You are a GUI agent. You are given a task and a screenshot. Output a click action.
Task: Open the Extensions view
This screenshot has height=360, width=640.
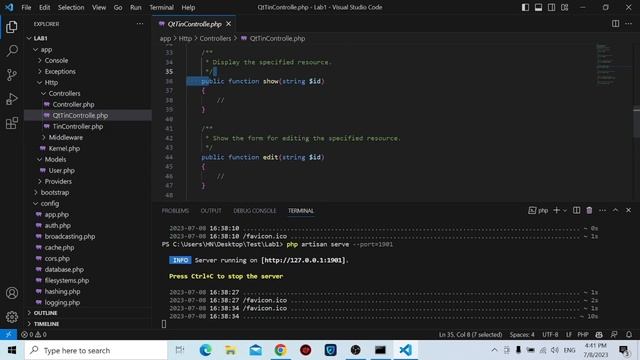[x=12, y=123]
